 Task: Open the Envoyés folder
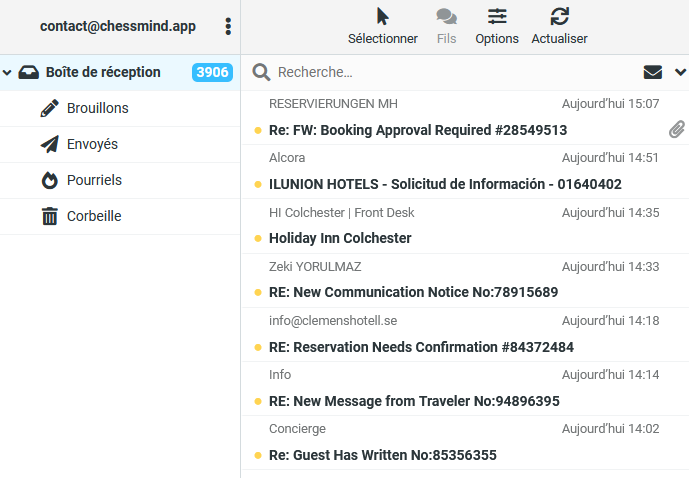point(120,145)
